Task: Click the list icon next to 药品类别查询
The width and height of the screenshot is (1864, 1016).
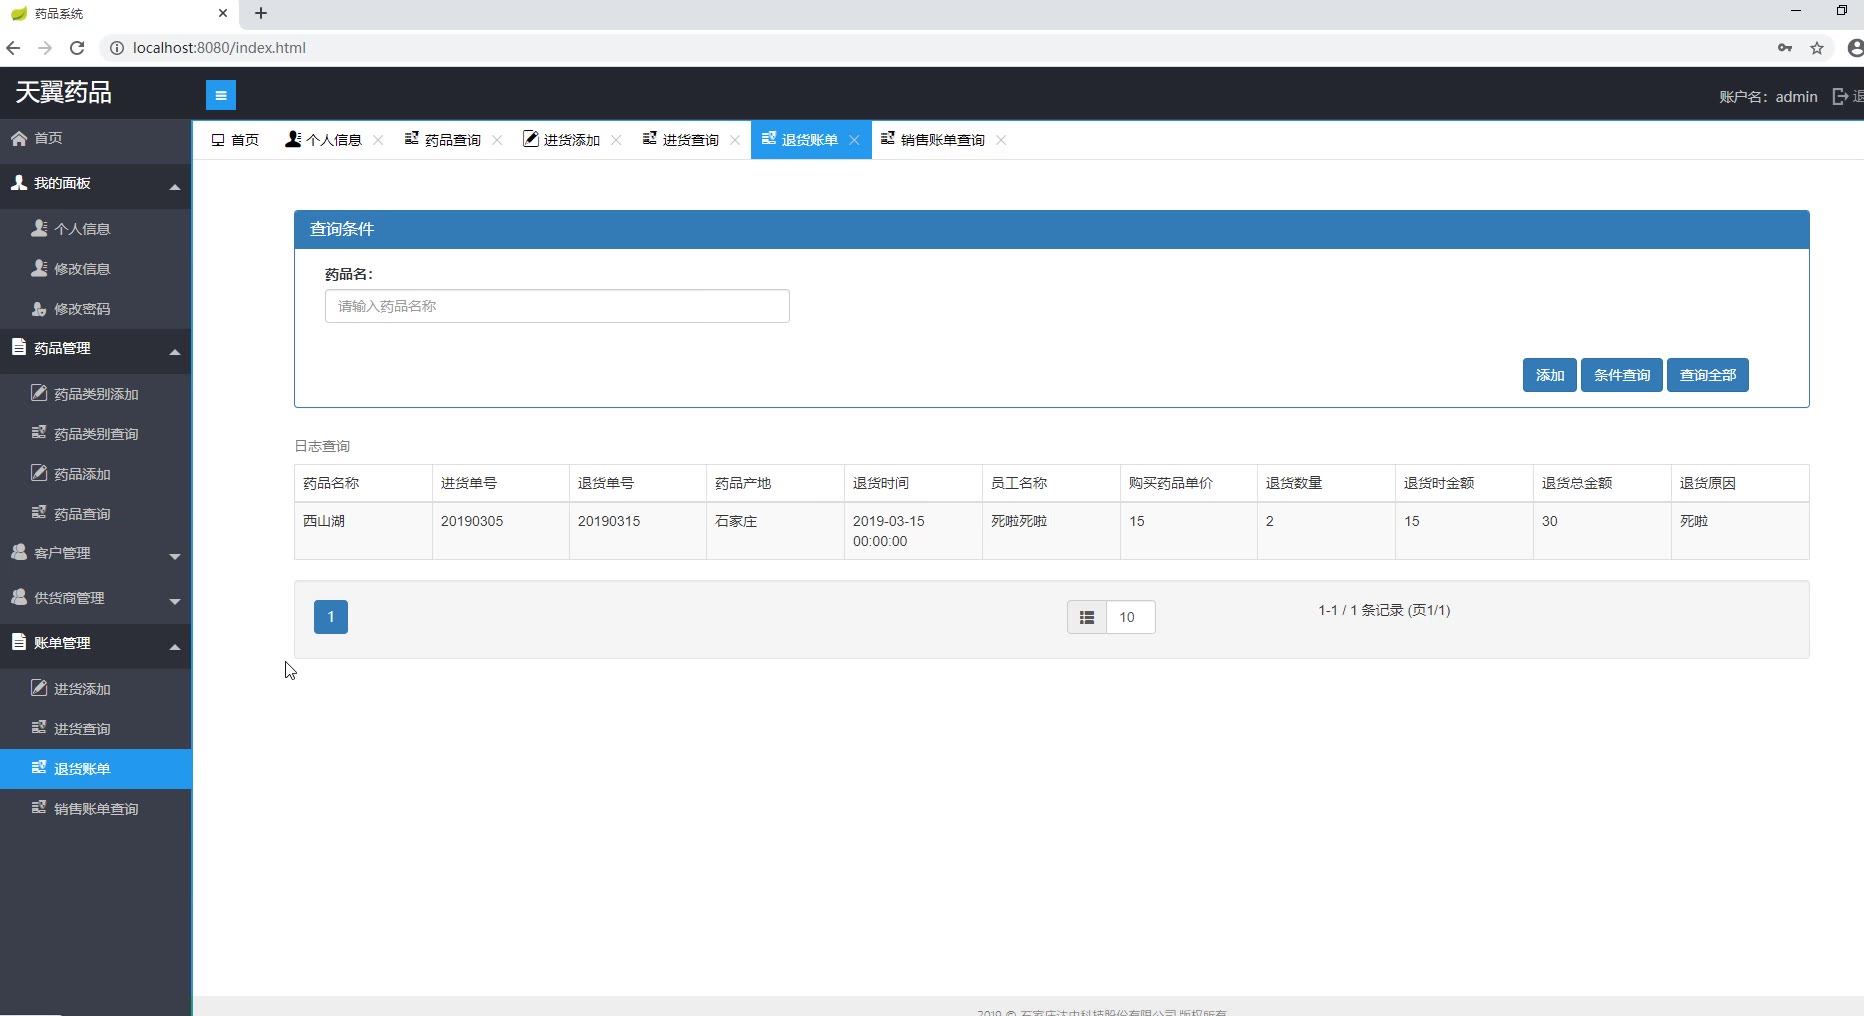Action: click(x=39, y=432)
